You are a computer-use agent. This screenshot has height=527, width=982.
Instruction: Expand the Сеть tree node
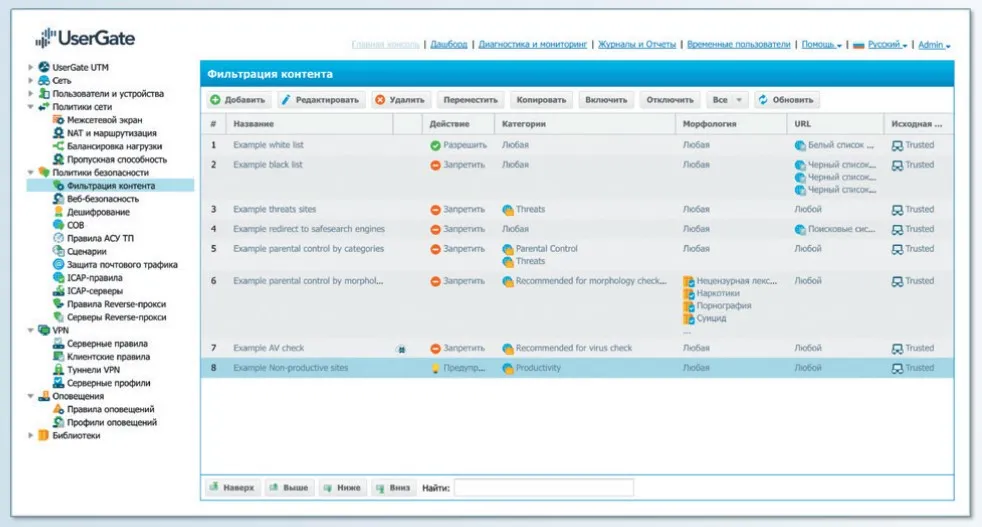point(30,80)
